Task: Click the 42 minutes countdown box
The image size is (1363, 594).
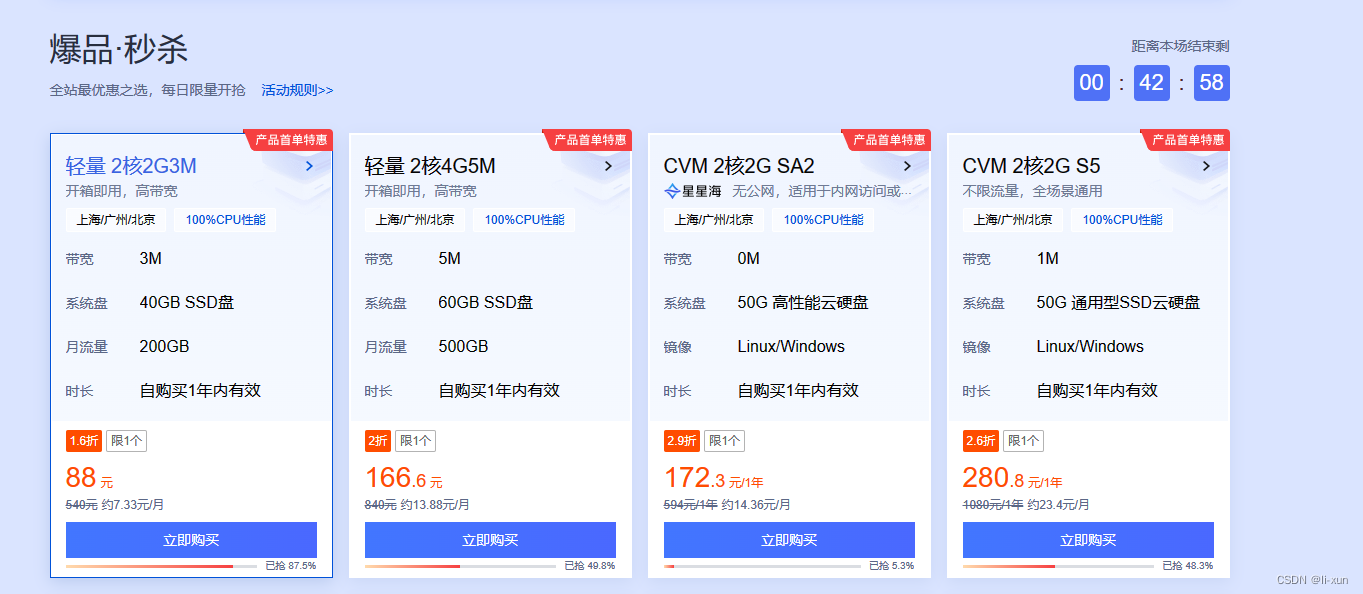Action: click(x=1151, y=83)
